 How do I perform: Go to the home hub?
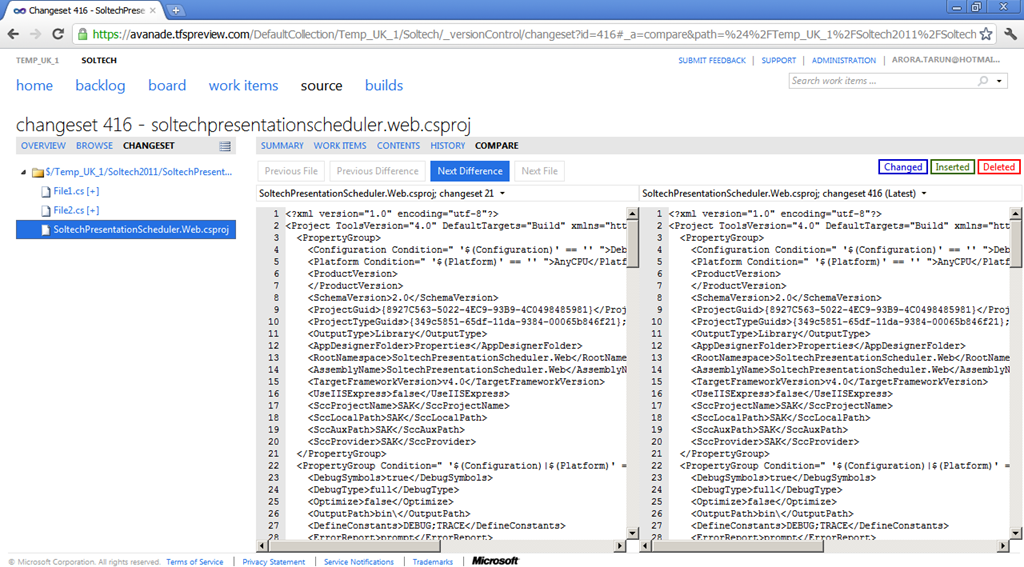click(35, 86)
